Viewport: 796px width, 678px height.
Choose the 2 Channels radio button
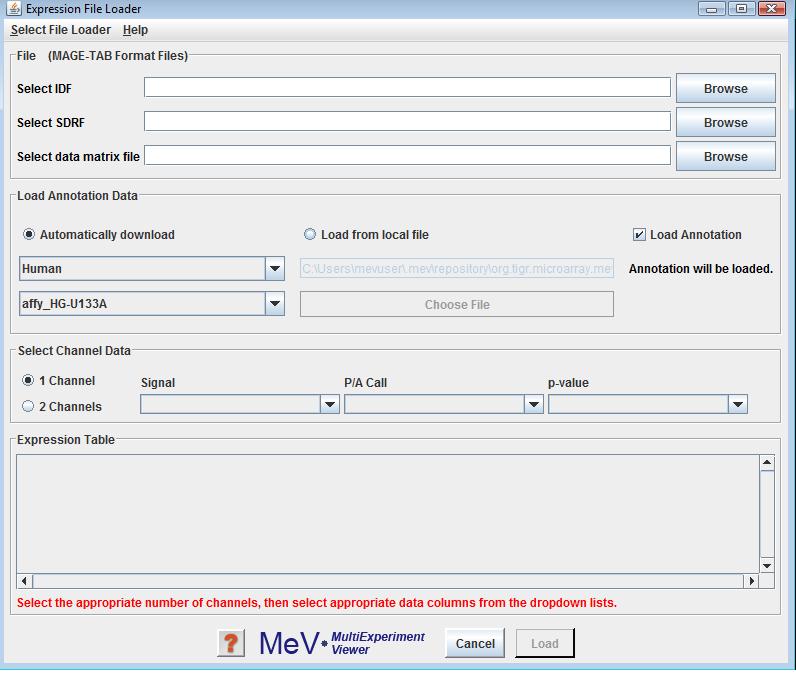pos(28,406)
